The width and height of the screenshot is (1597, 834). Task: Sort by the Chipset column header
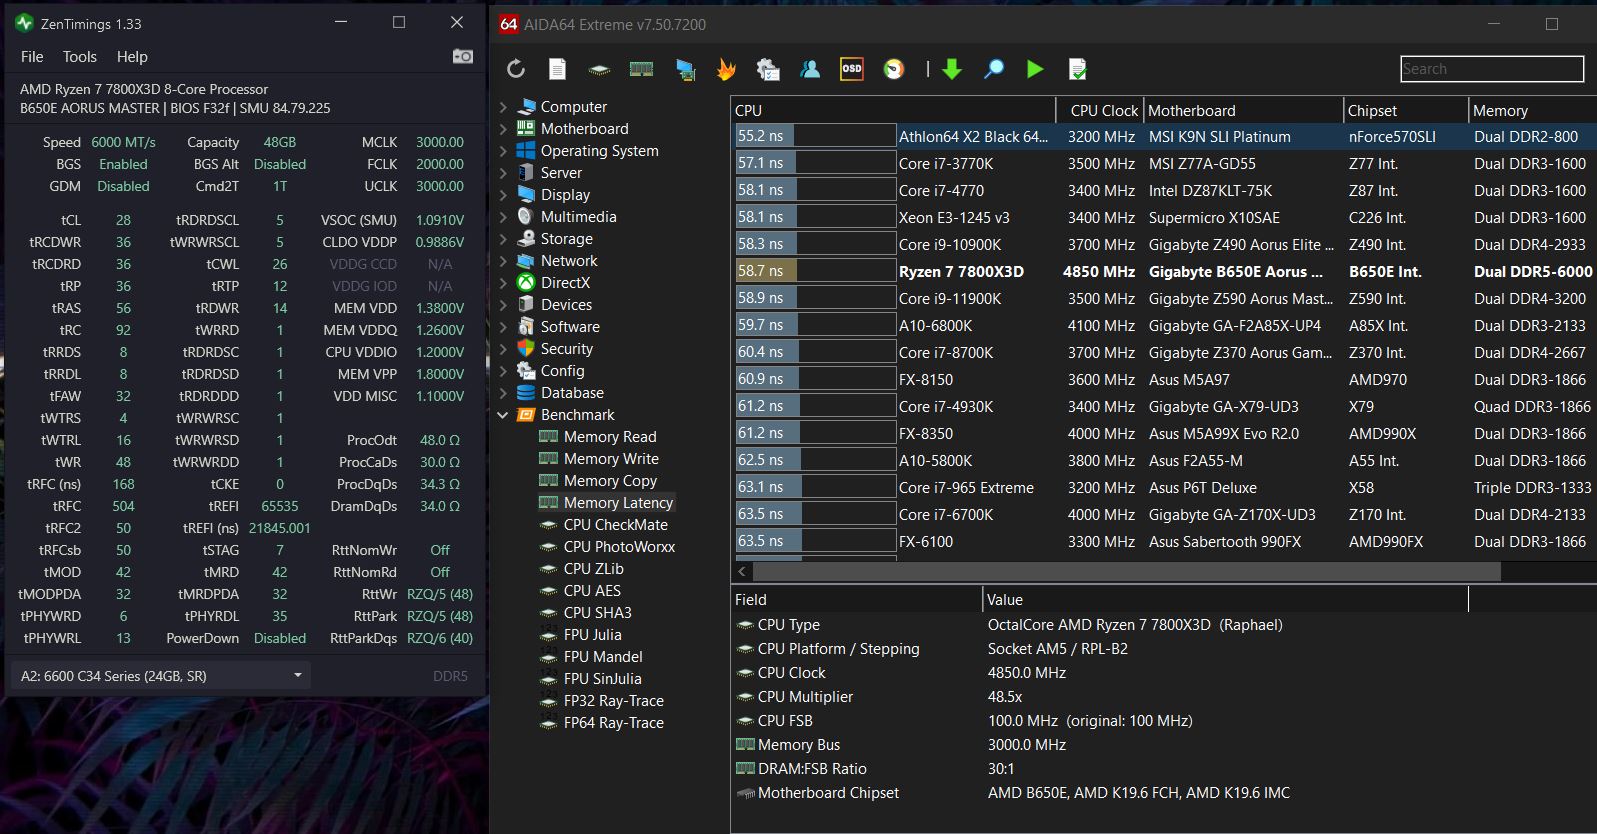coord(1406,111)
